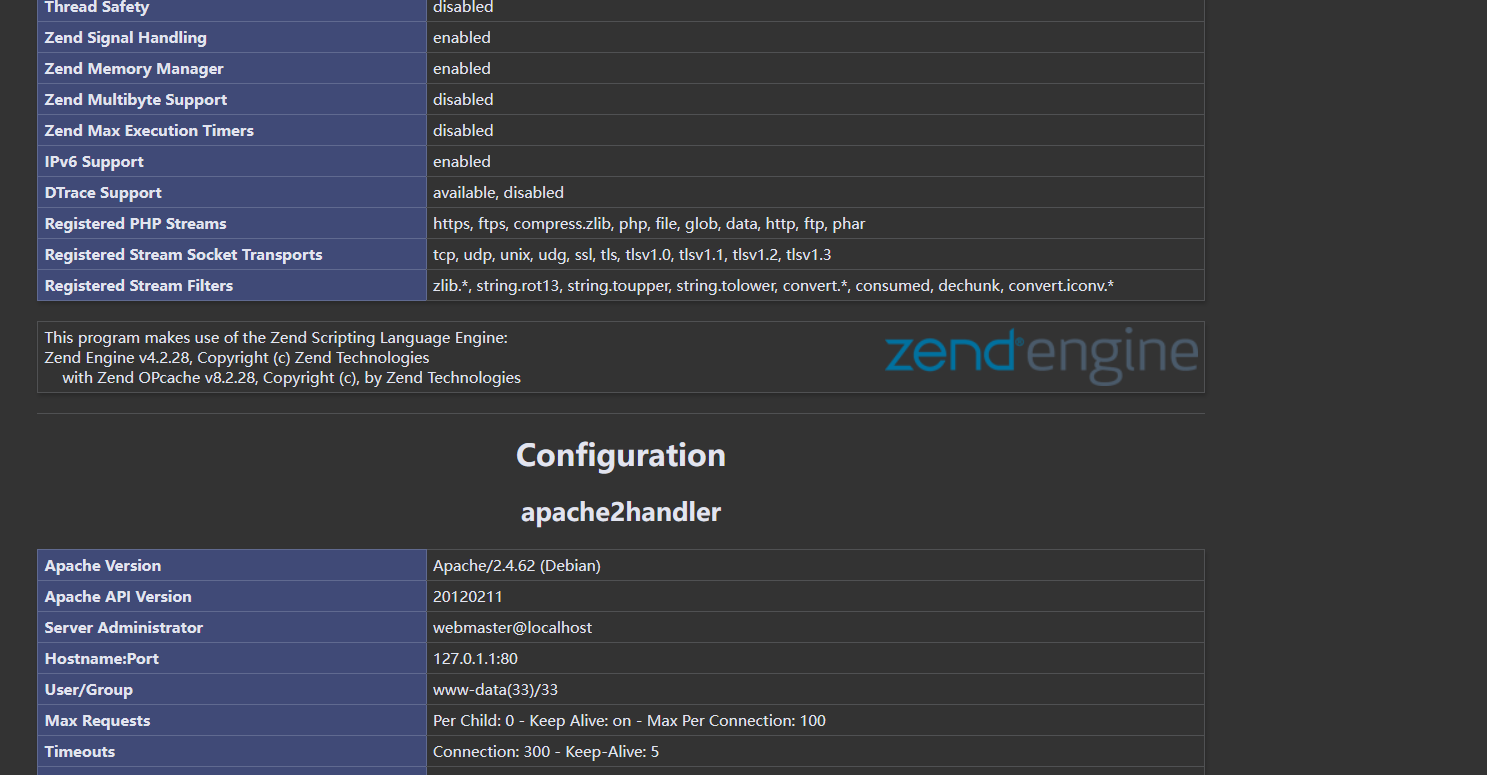The width and height of the screenshot is (1487, 775).
Task: Click the Zend Engine copyright text line
Action: pos(237,357)
